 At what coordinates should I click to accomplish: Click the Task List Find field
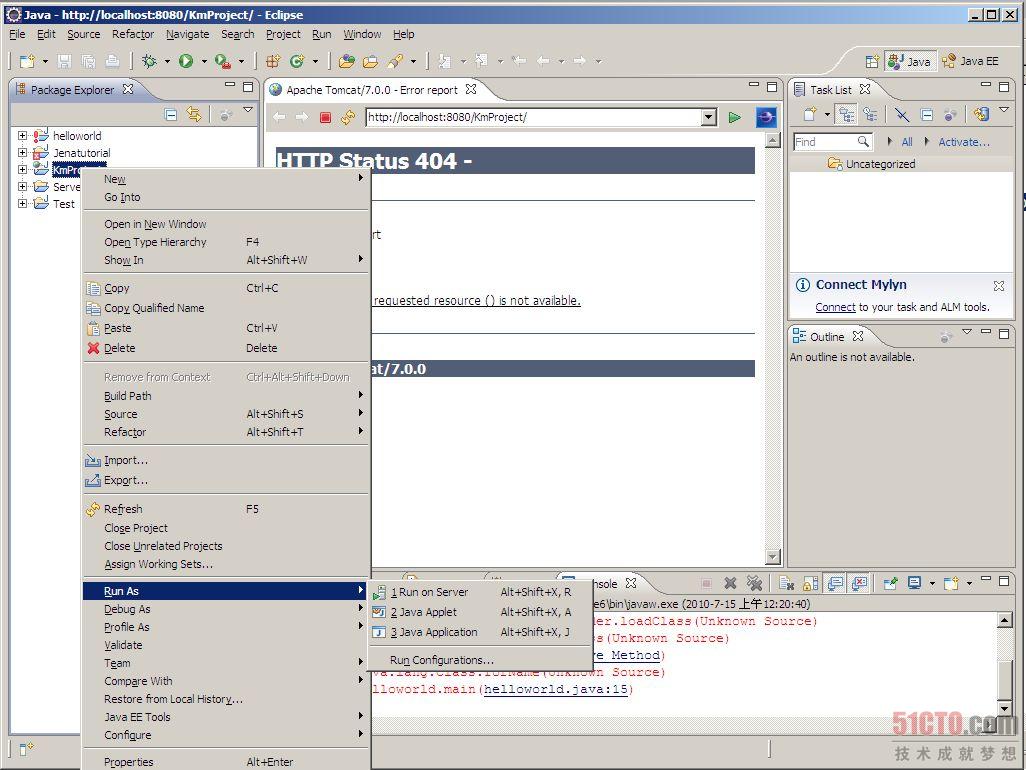point(825,142)
